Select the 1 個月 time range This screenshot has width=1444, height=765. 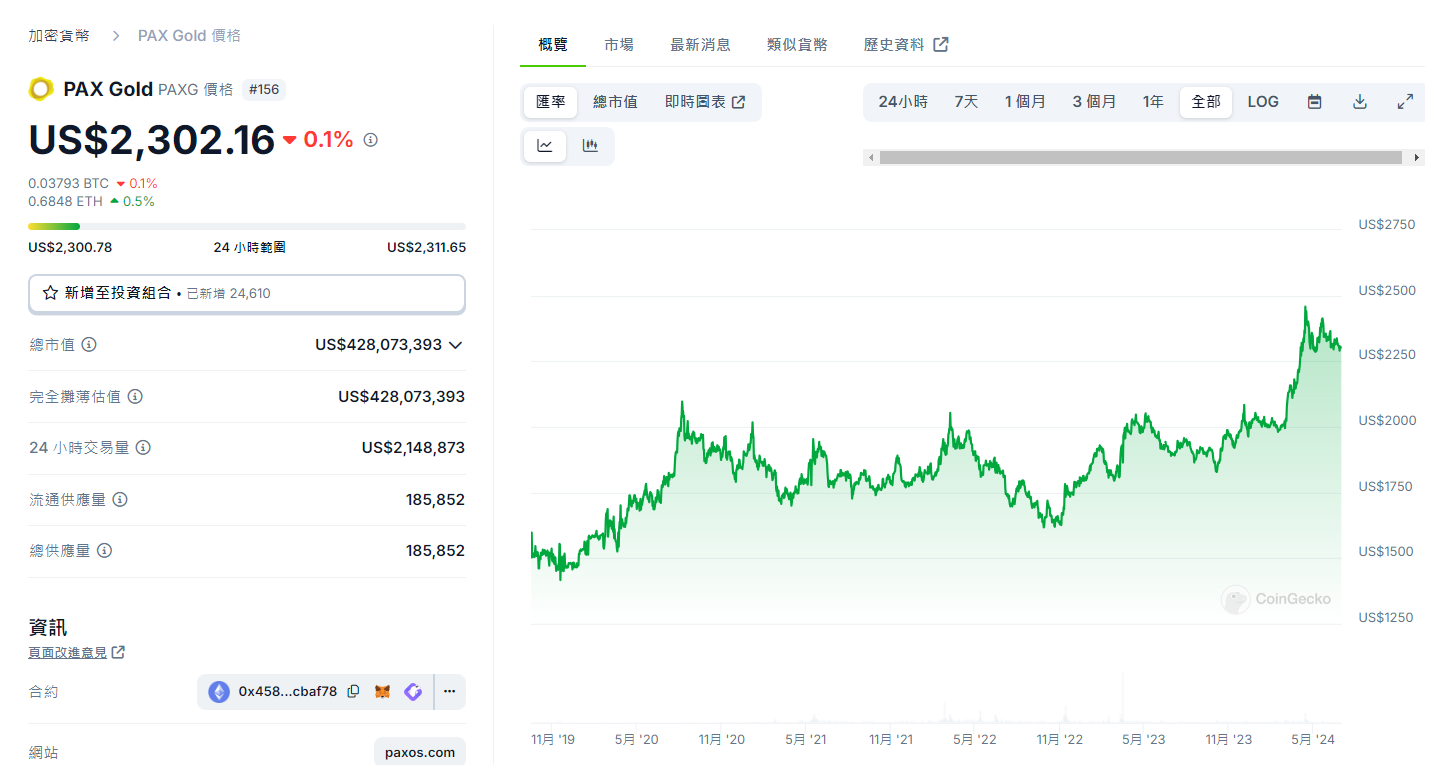pyautogui.click(x=1025, y=102)
